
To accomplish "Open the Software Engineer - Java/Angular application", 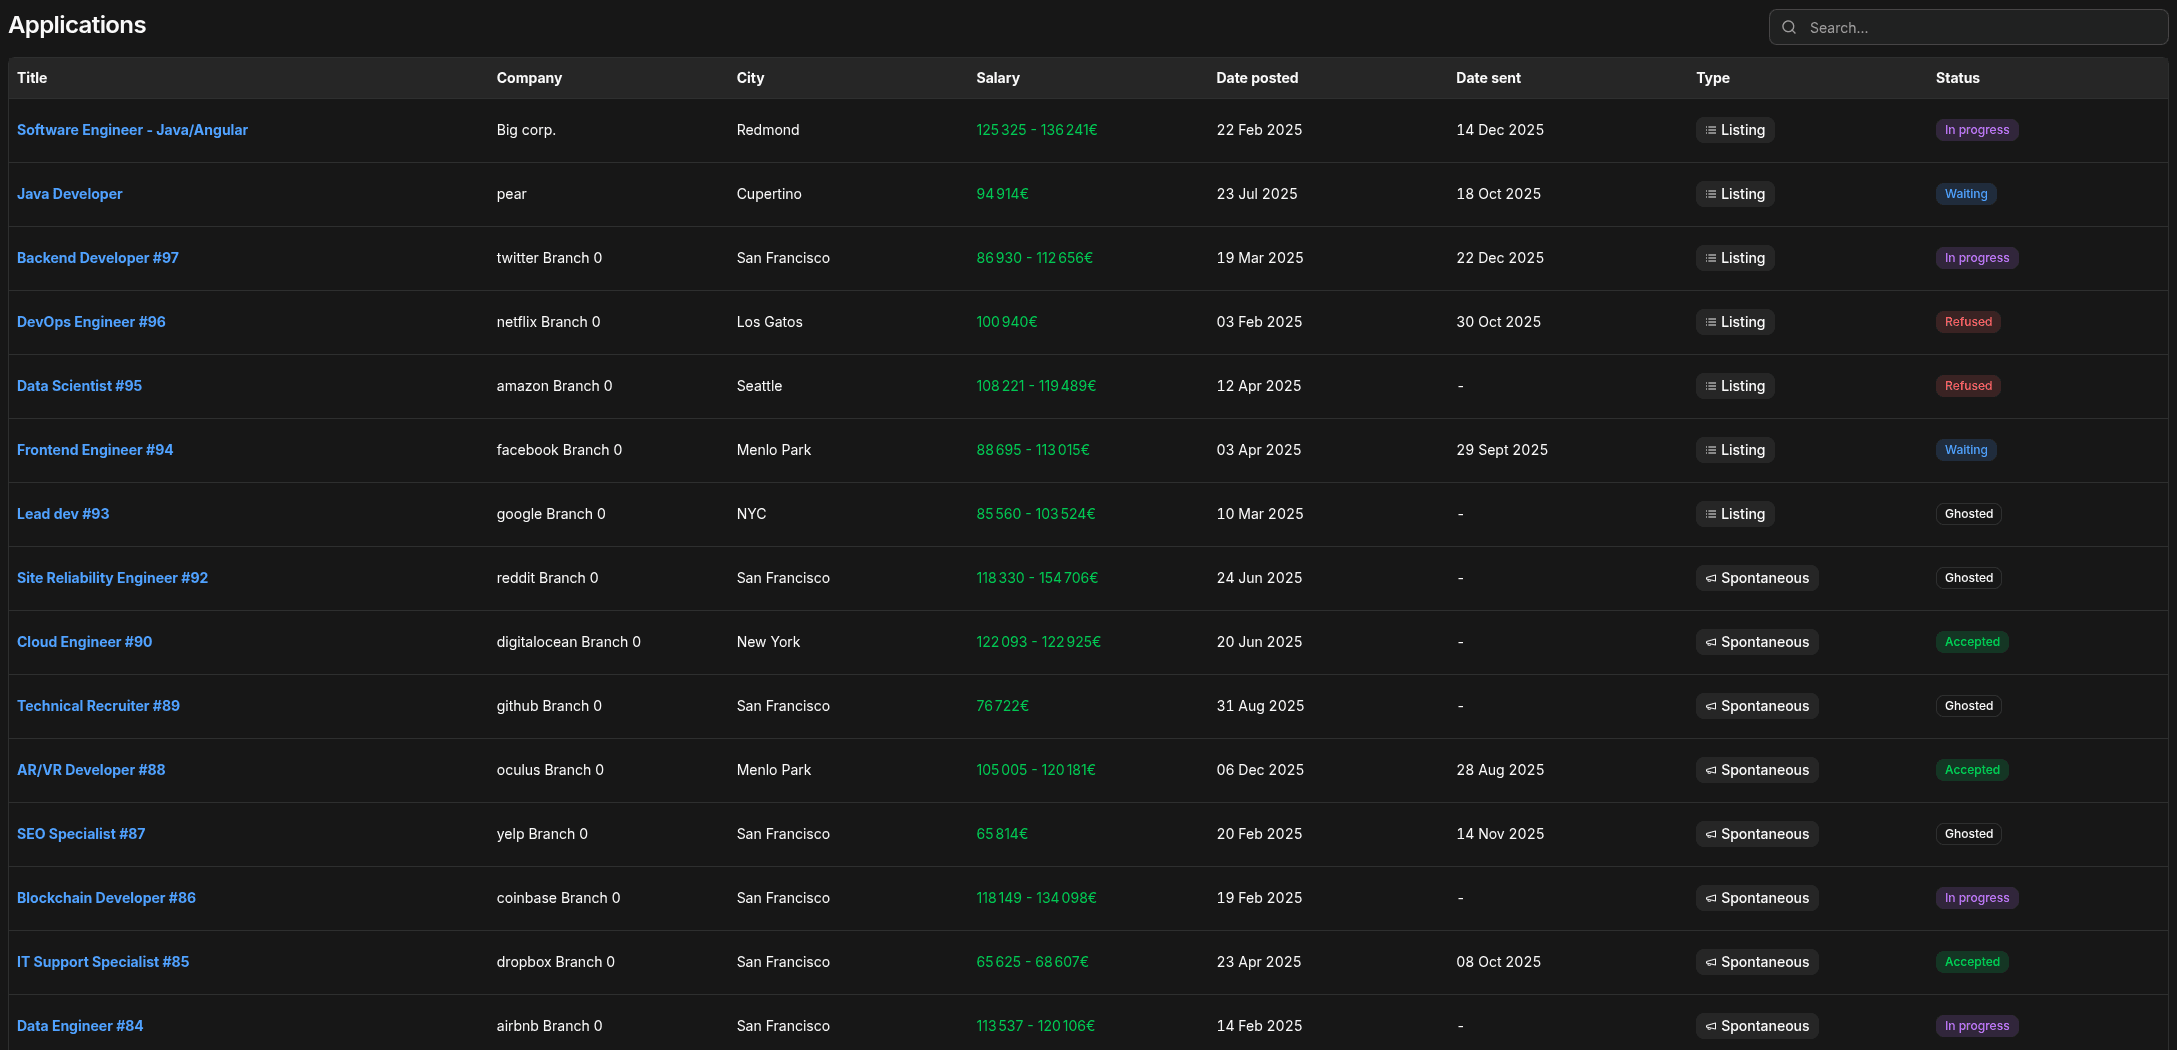I will (132, 130).
